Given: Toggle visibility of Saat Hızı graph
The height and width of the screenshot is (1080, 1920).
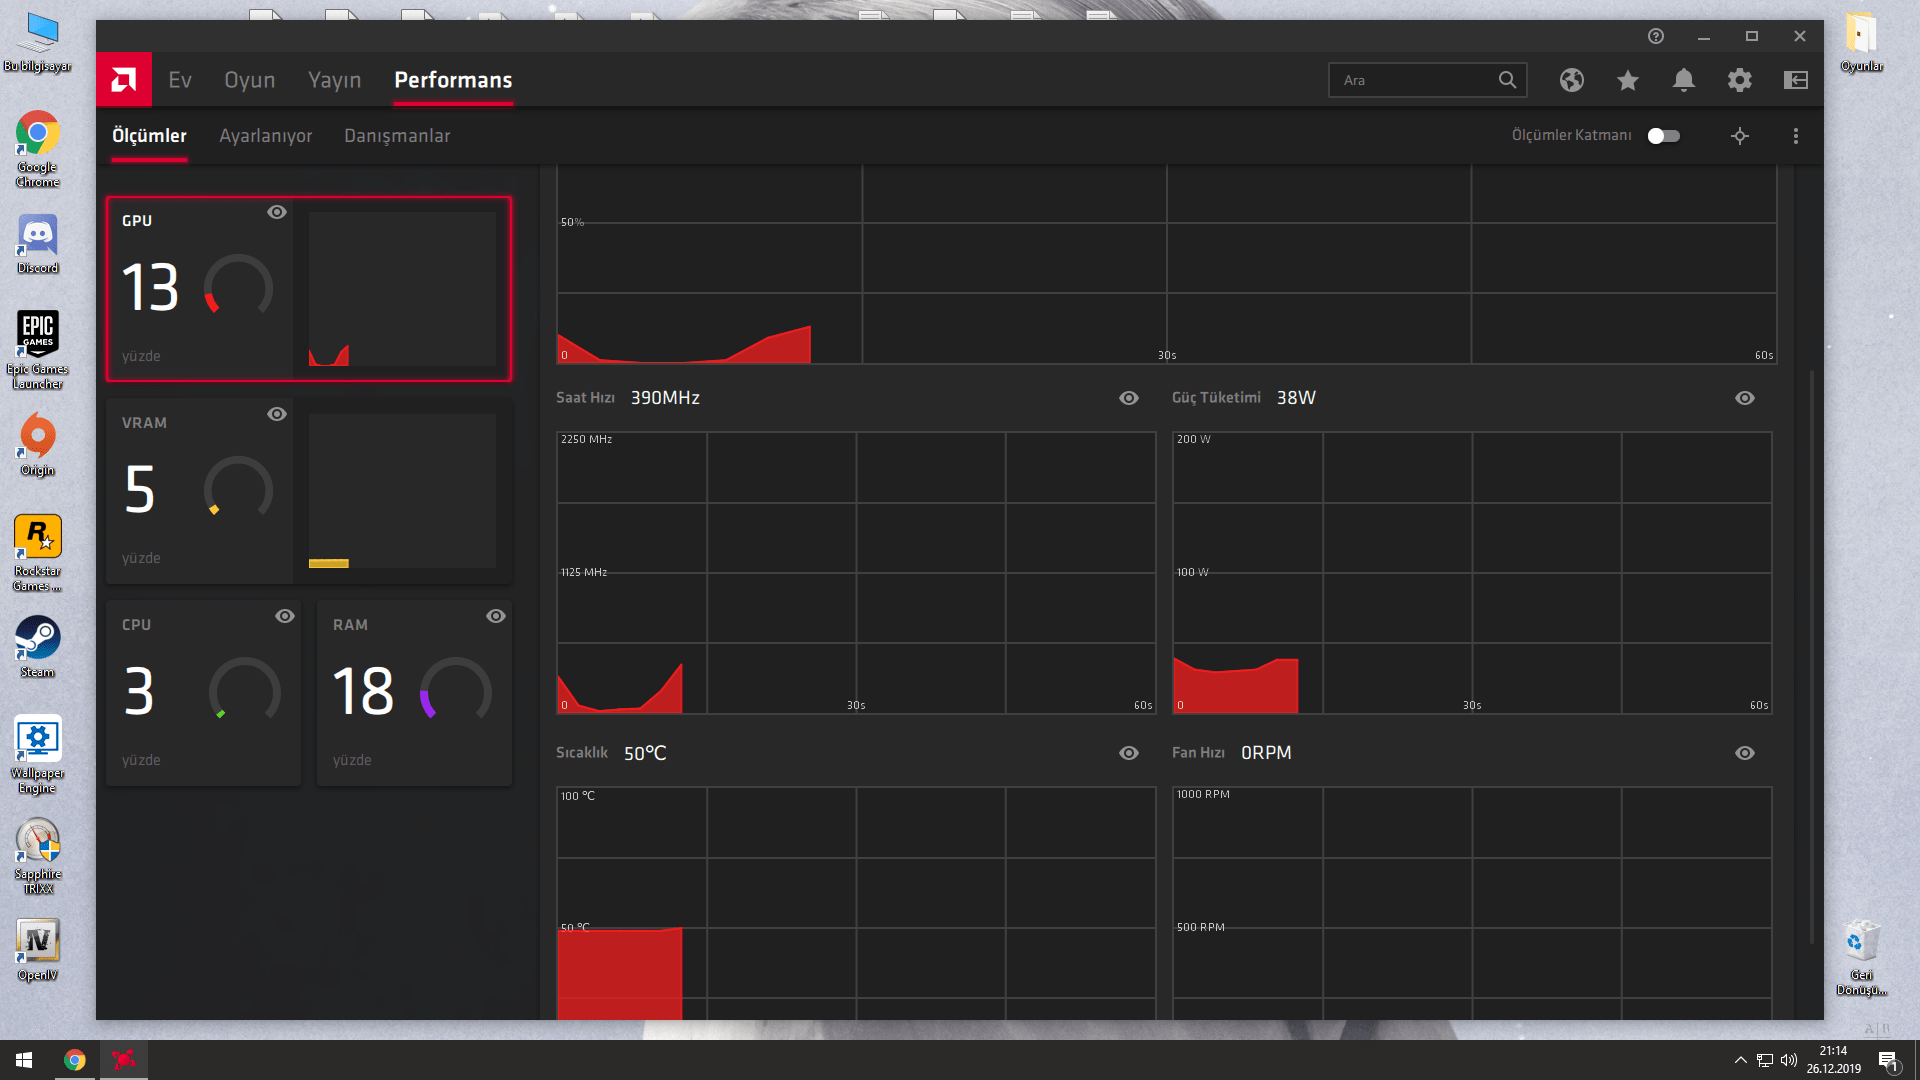Looking at the screenshot, I should pyautogui.click(x=1129, y=398).
